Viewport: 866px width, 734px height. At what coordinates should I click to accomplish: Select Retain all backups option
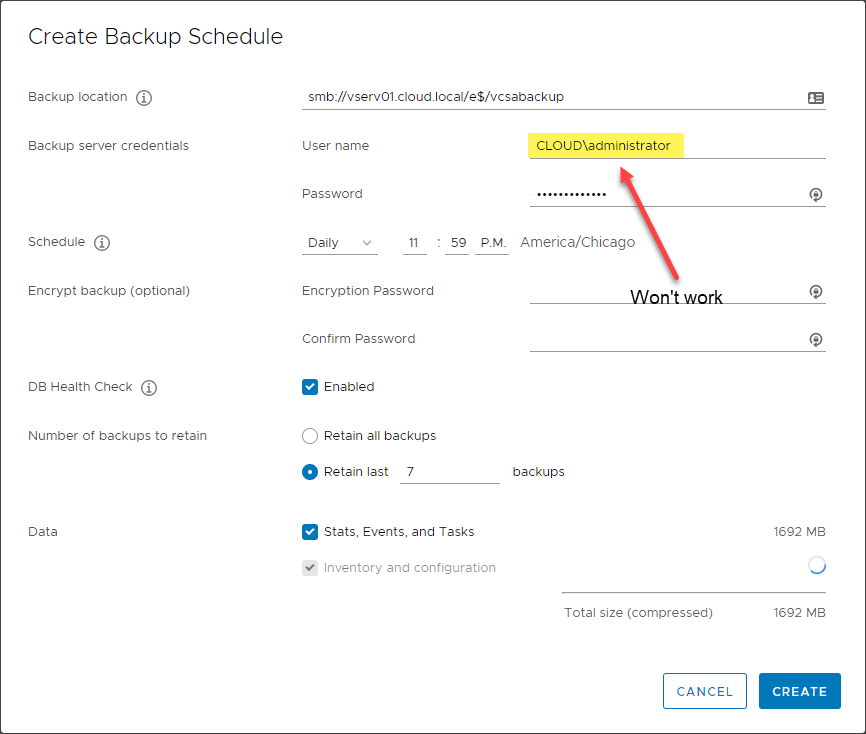pyautogui.click(x=310, y=436)
